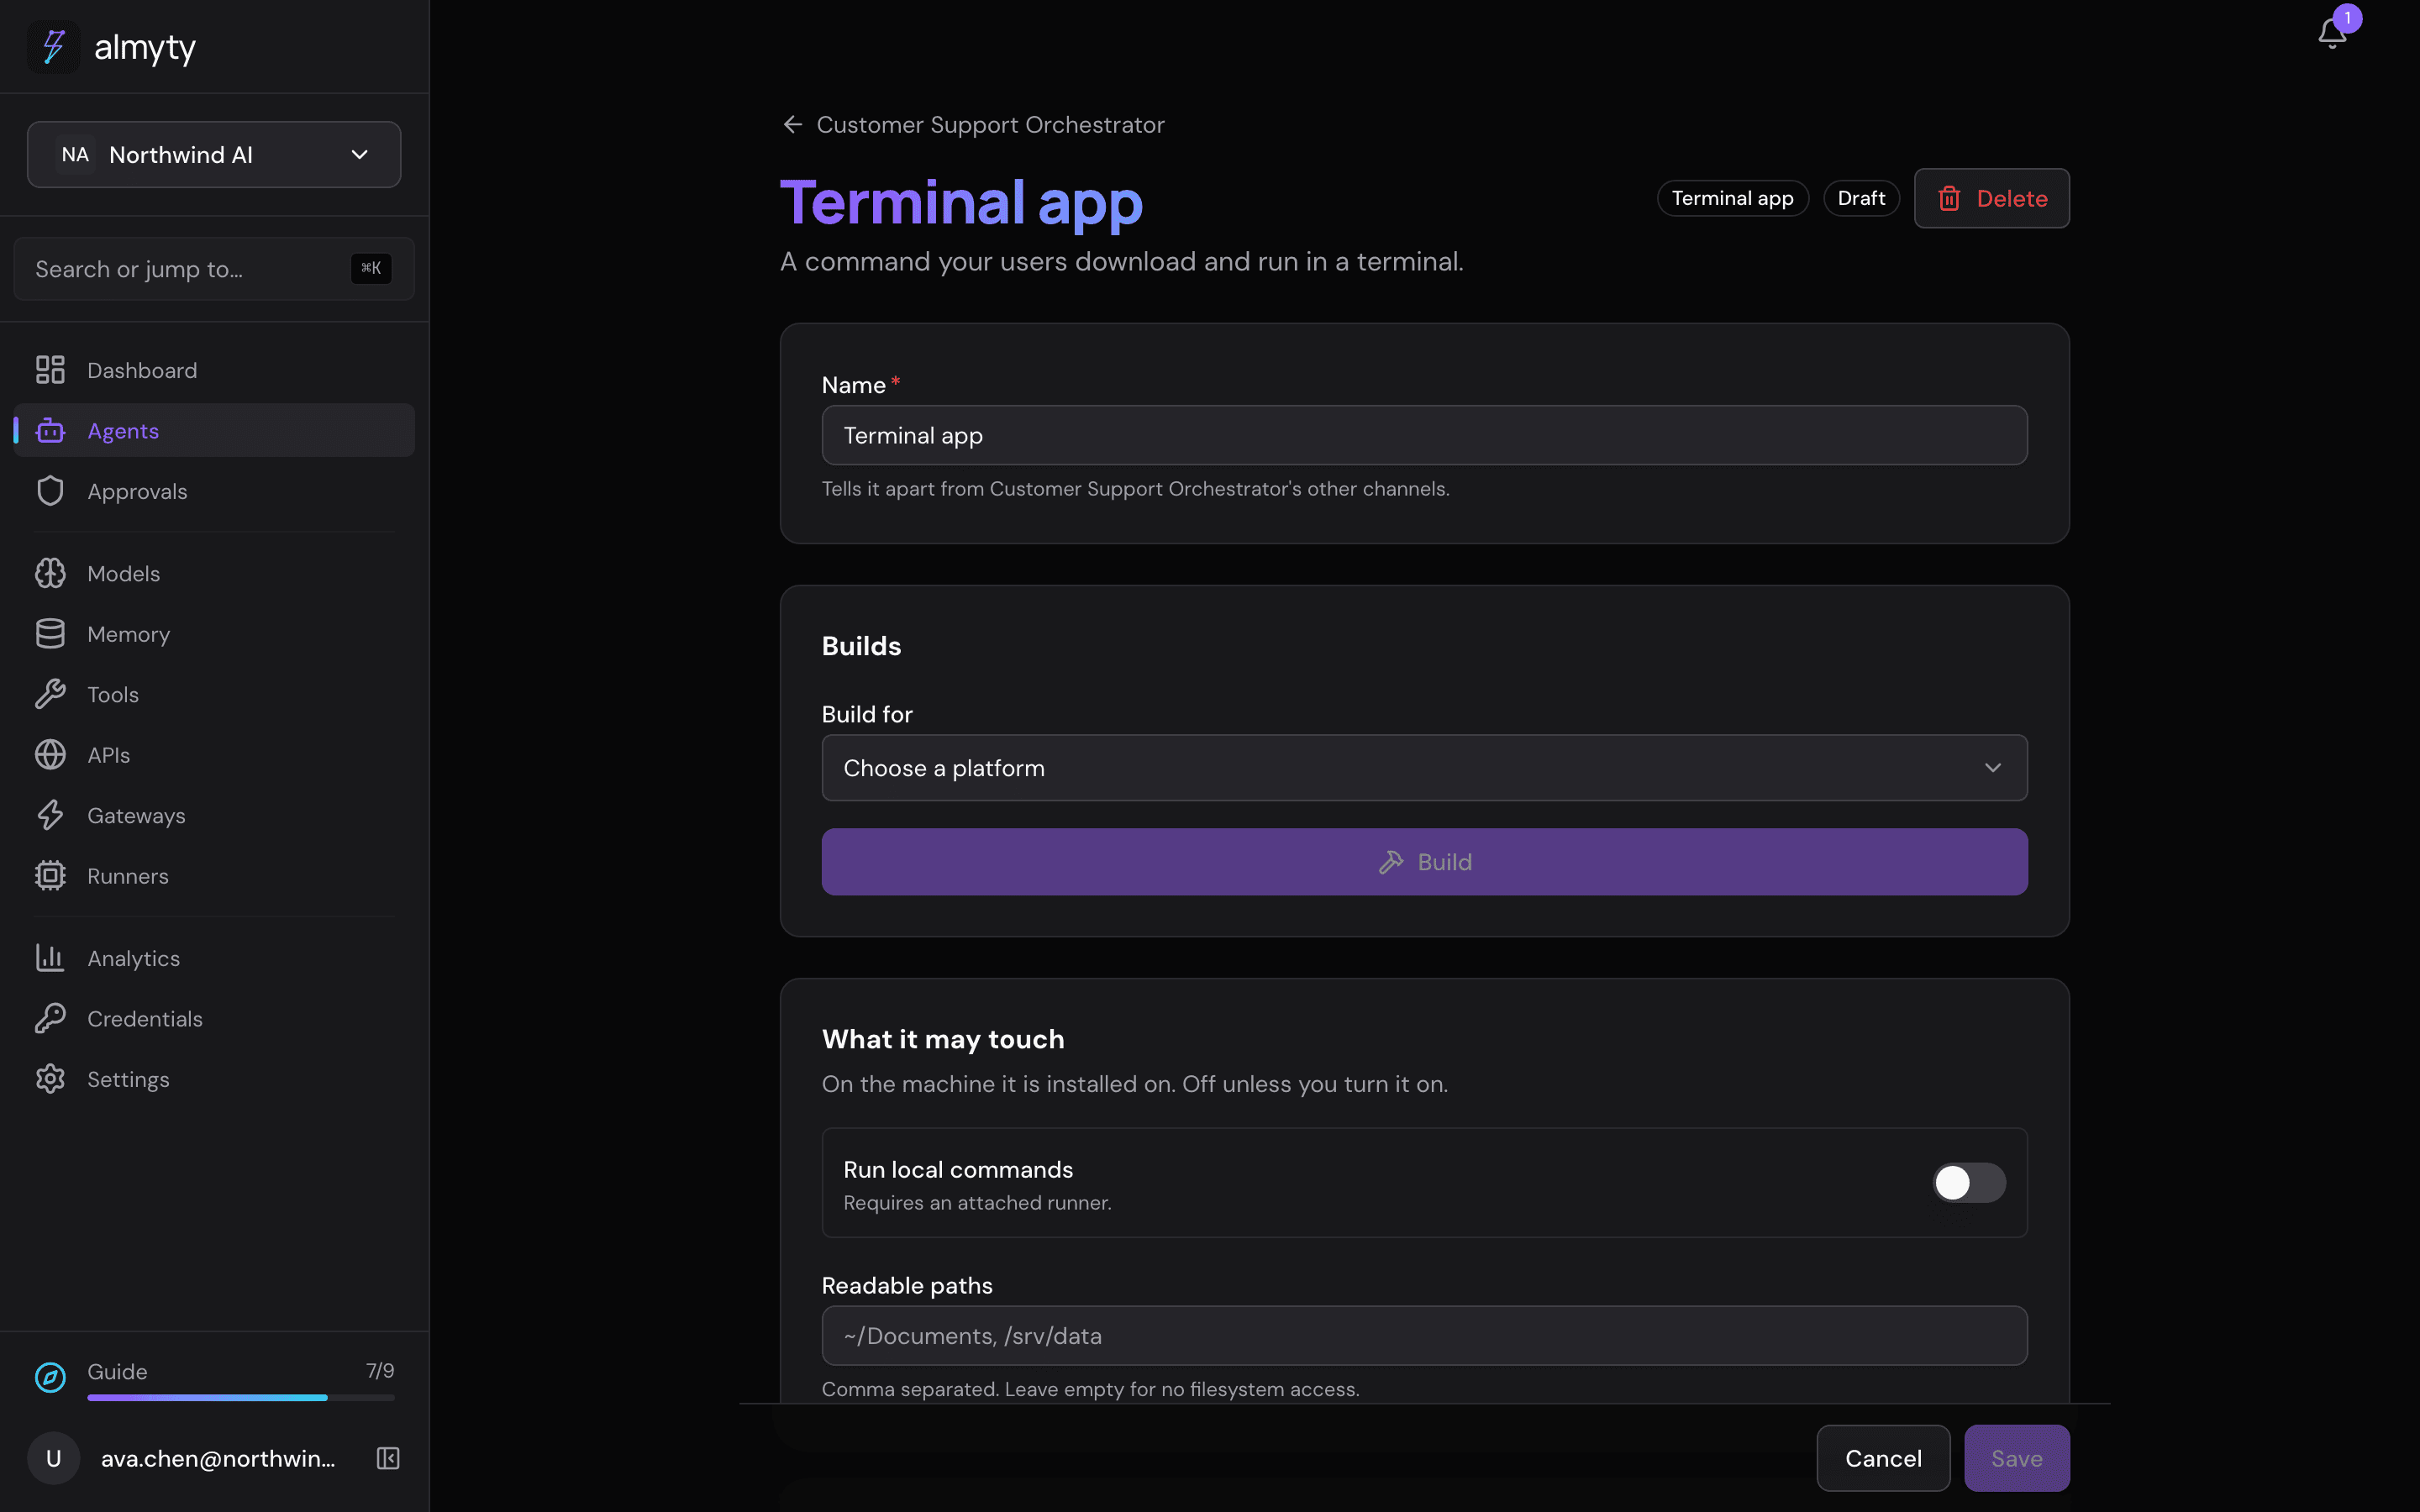Collapse the sidebar panel icon
The image size is (2420, 1512).
[x=388, y=1458]
